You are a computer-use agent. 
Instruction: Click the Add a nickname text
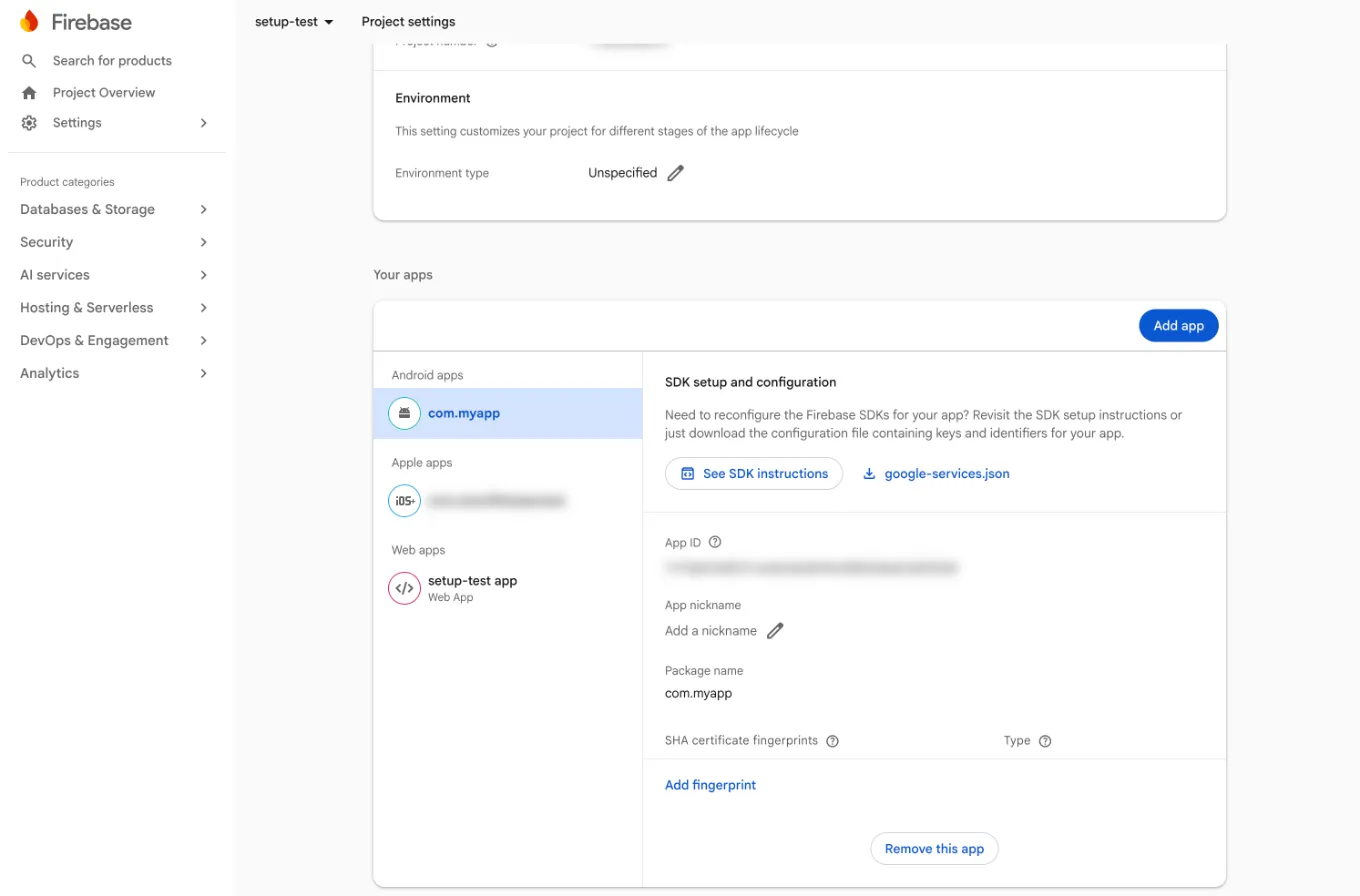click(711, 631)
